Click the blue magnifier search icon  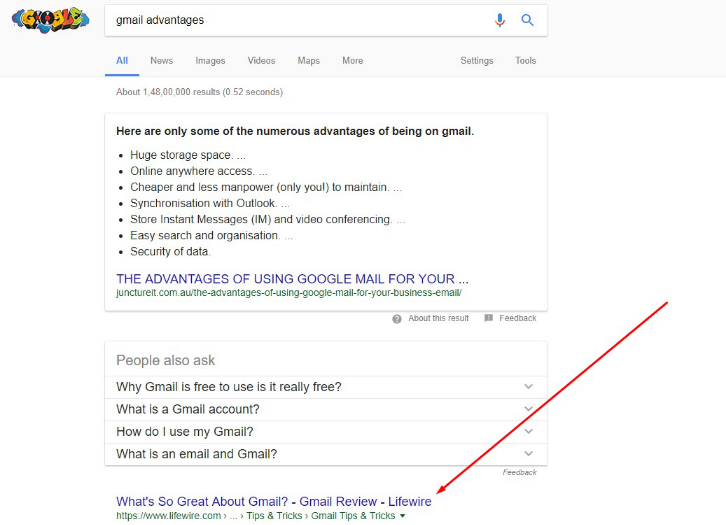(x=527, y=20)
